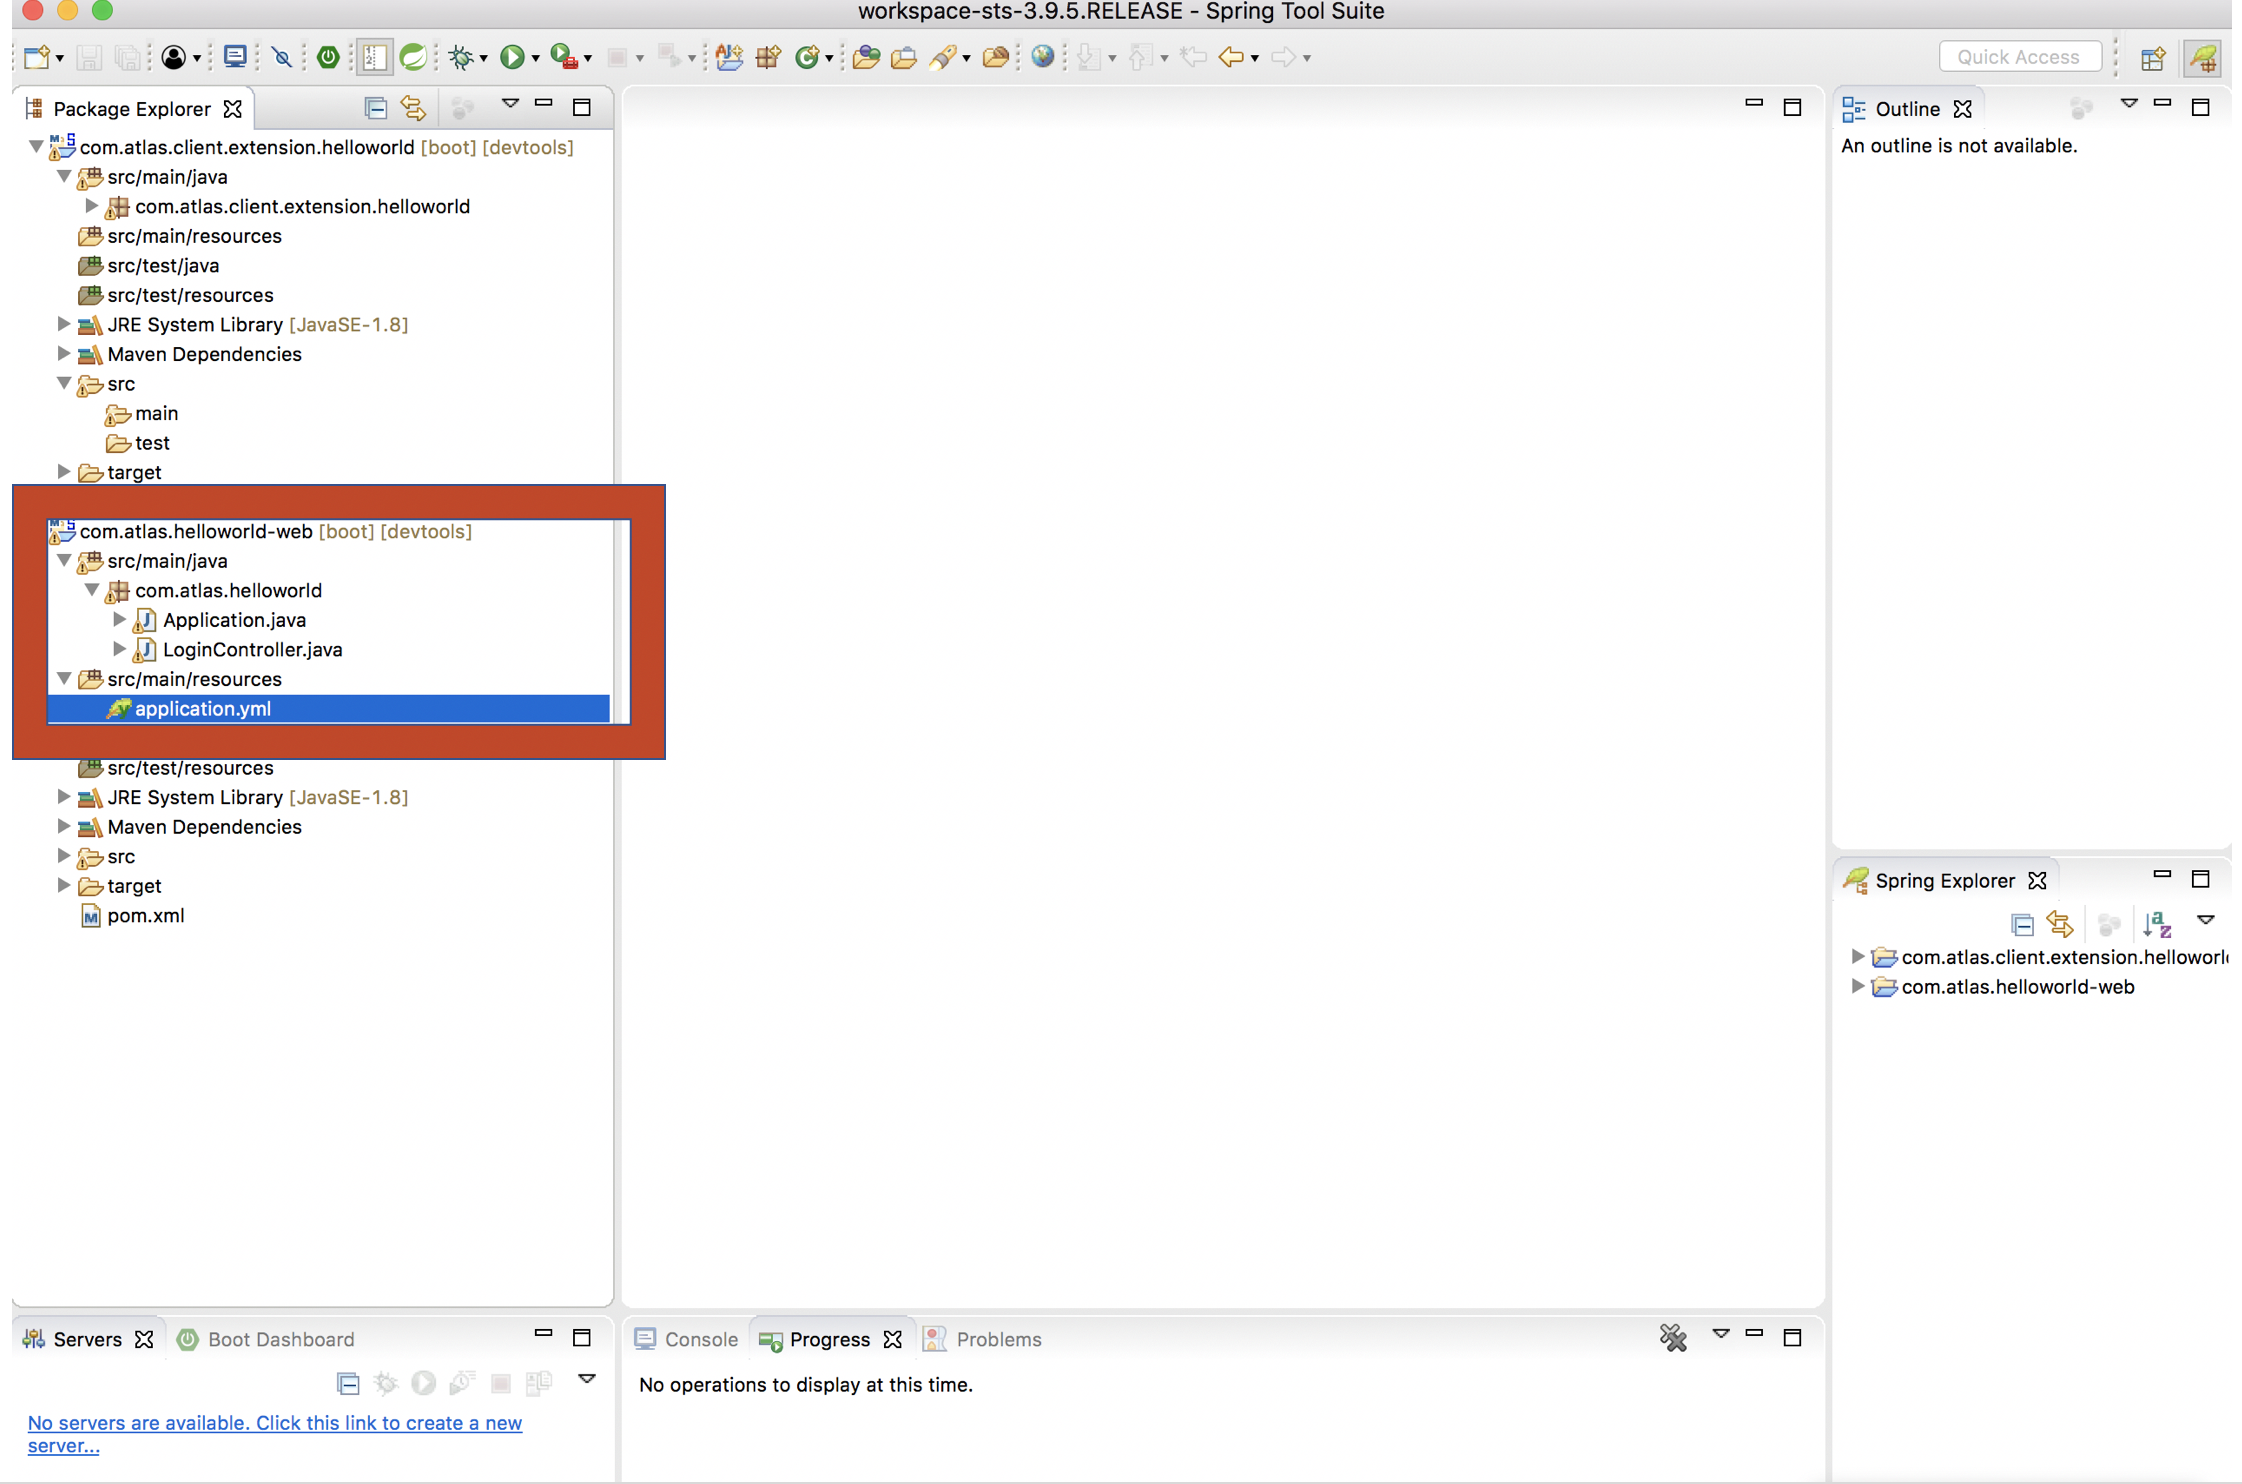The image size is (2242, 1484).
Task: Click in the Quick Access search field
Action: point(2019,57)
